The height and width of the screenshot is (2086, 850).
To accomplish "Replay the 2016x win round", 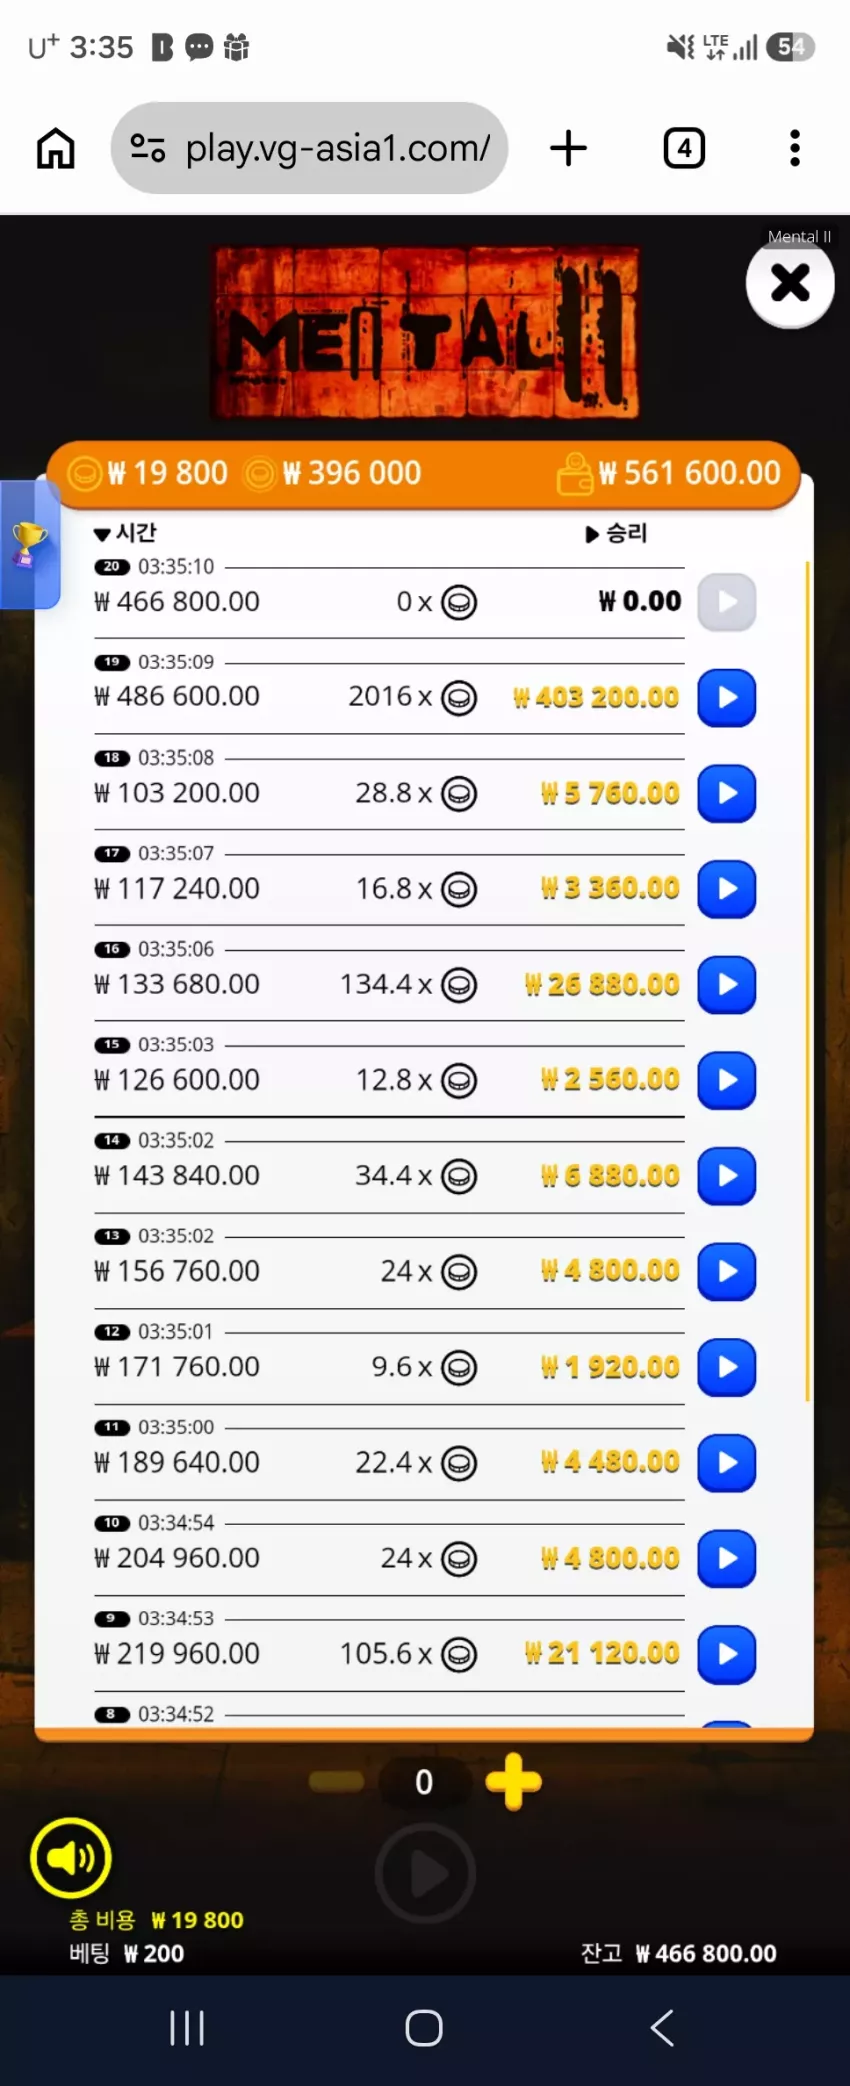I will pyautogui.click(x=726, y=697).
